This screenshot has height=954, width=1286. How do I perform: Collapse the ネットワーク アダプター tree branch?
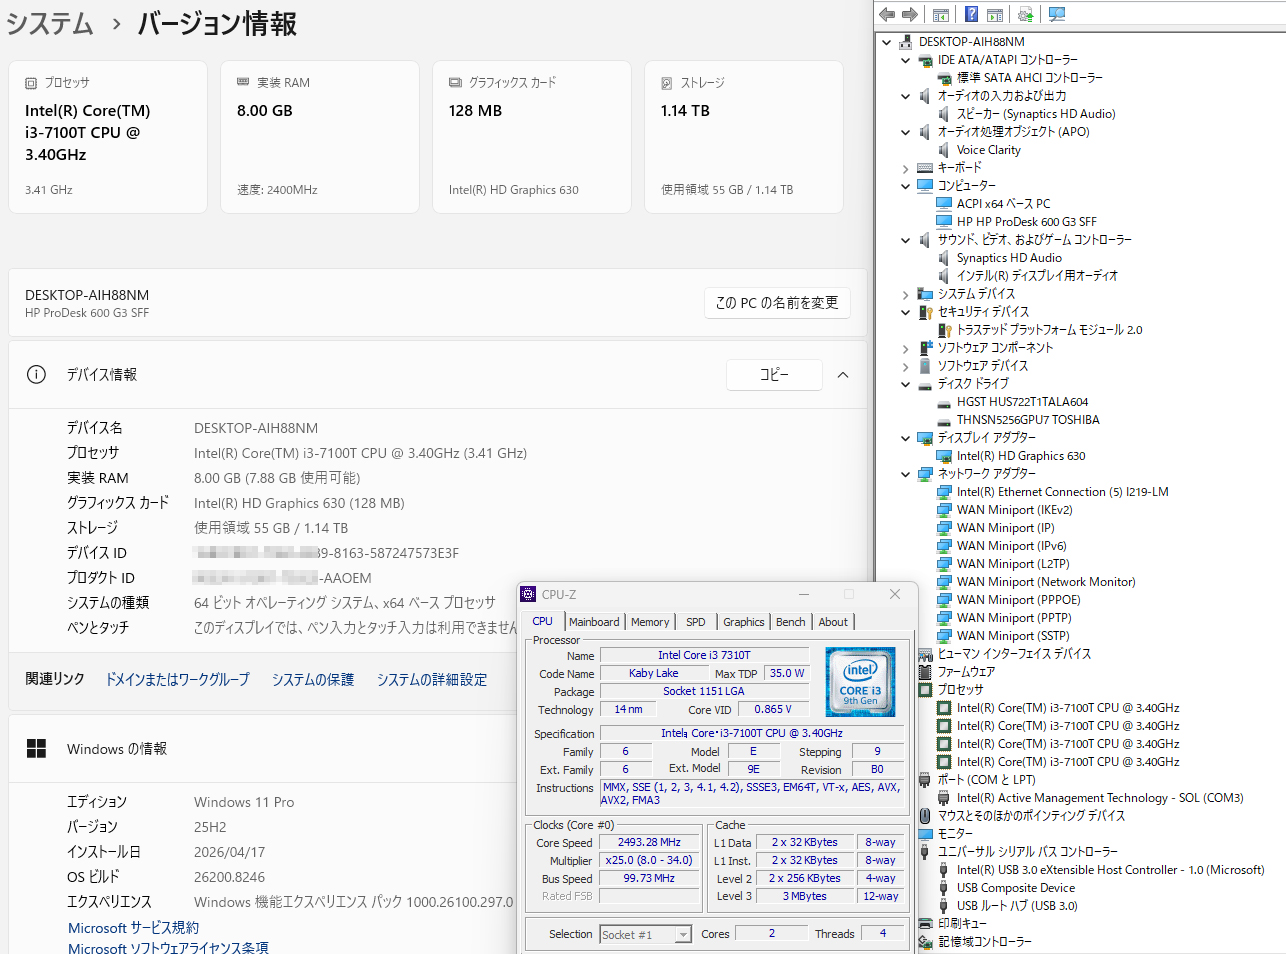pyautogui.click(x=905, y=473)
